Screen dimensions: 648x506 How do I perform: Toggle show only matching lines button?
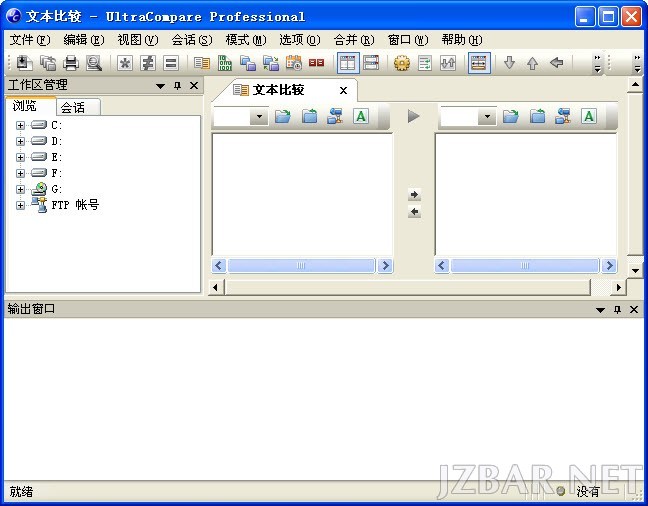[171, 63]
